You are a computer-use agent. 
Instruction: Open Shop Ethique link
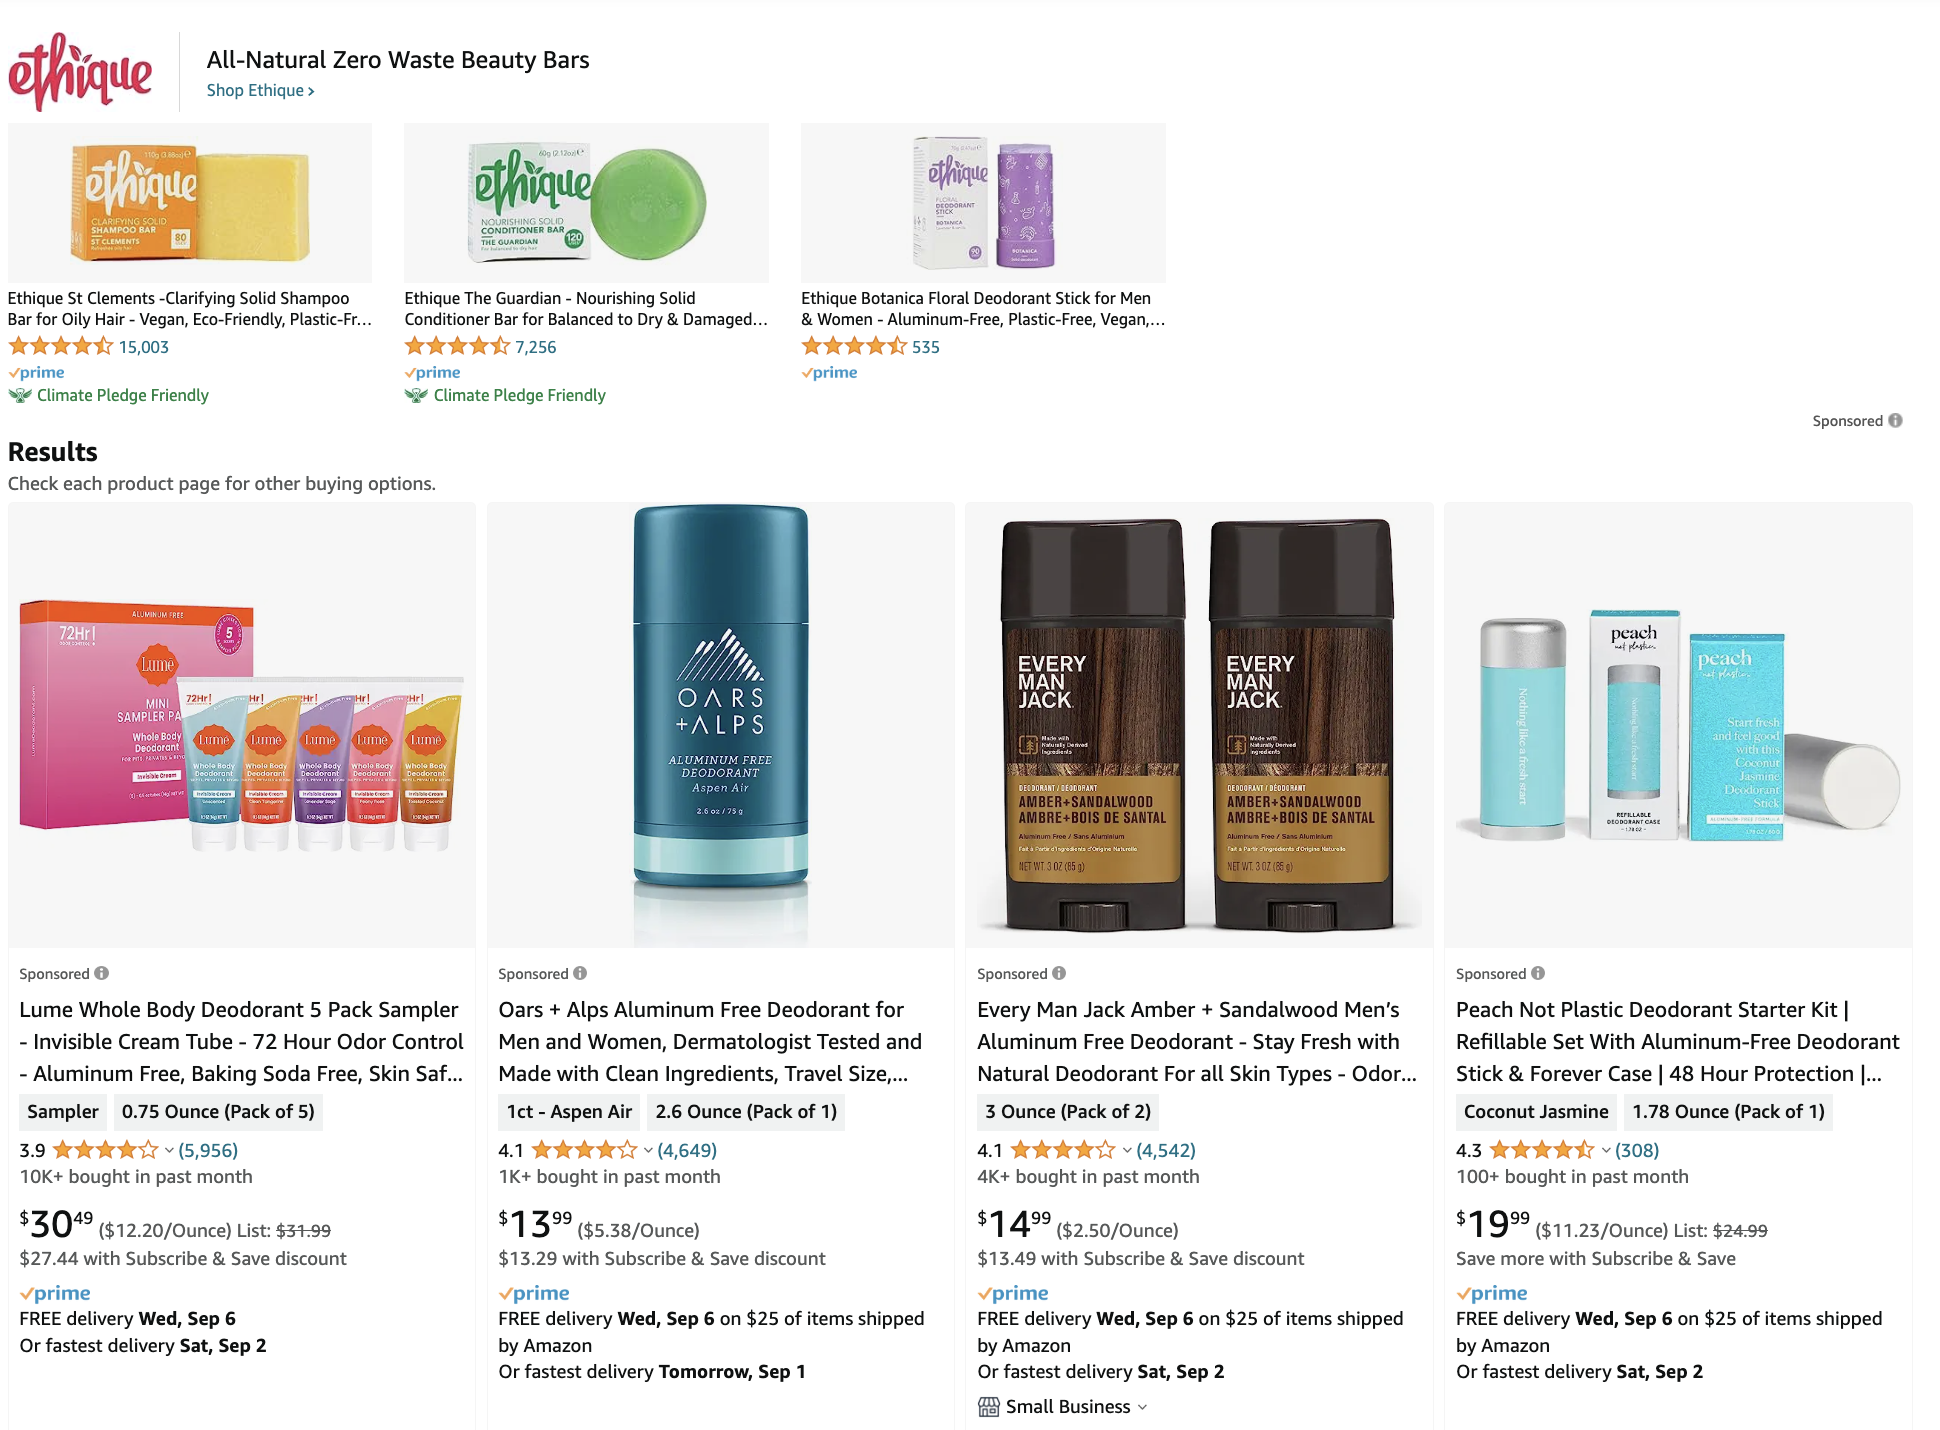click(260, 90)
